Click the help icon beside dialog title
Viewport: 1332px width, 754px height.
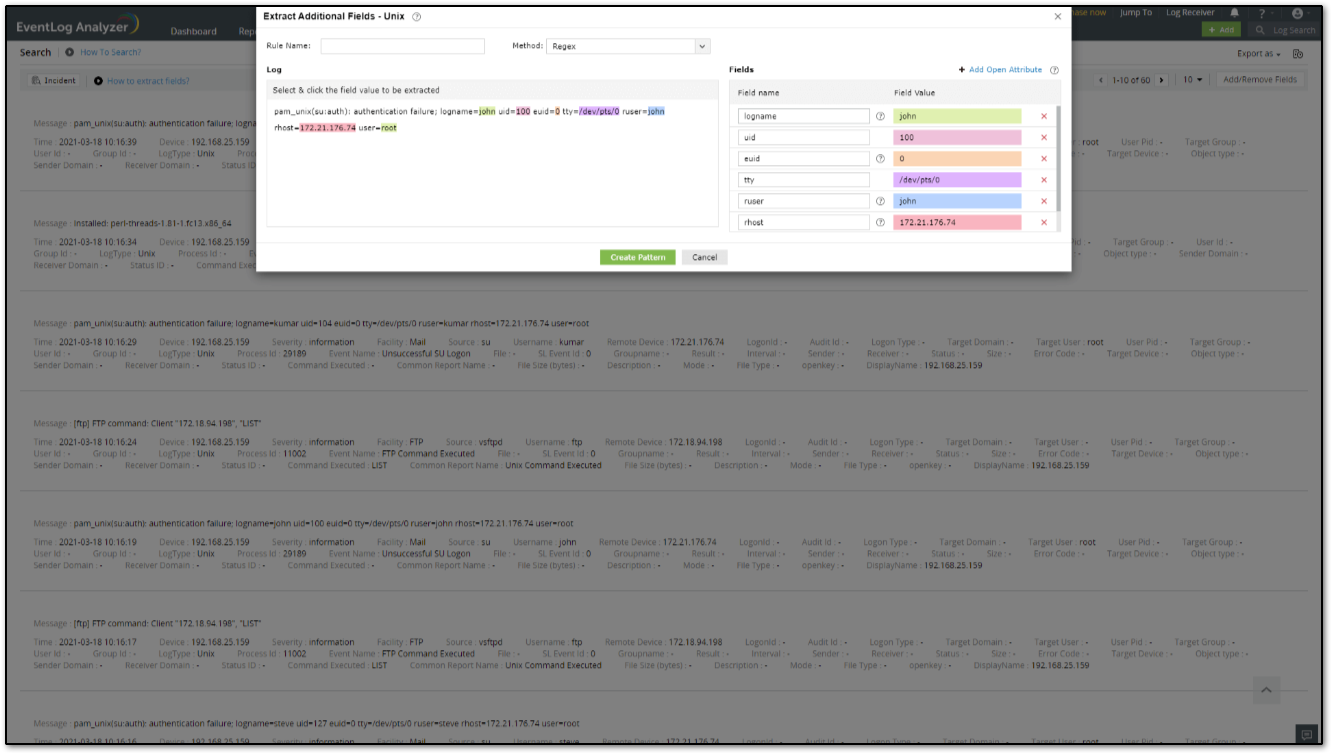pyautogui.click(x=417, y=17)
